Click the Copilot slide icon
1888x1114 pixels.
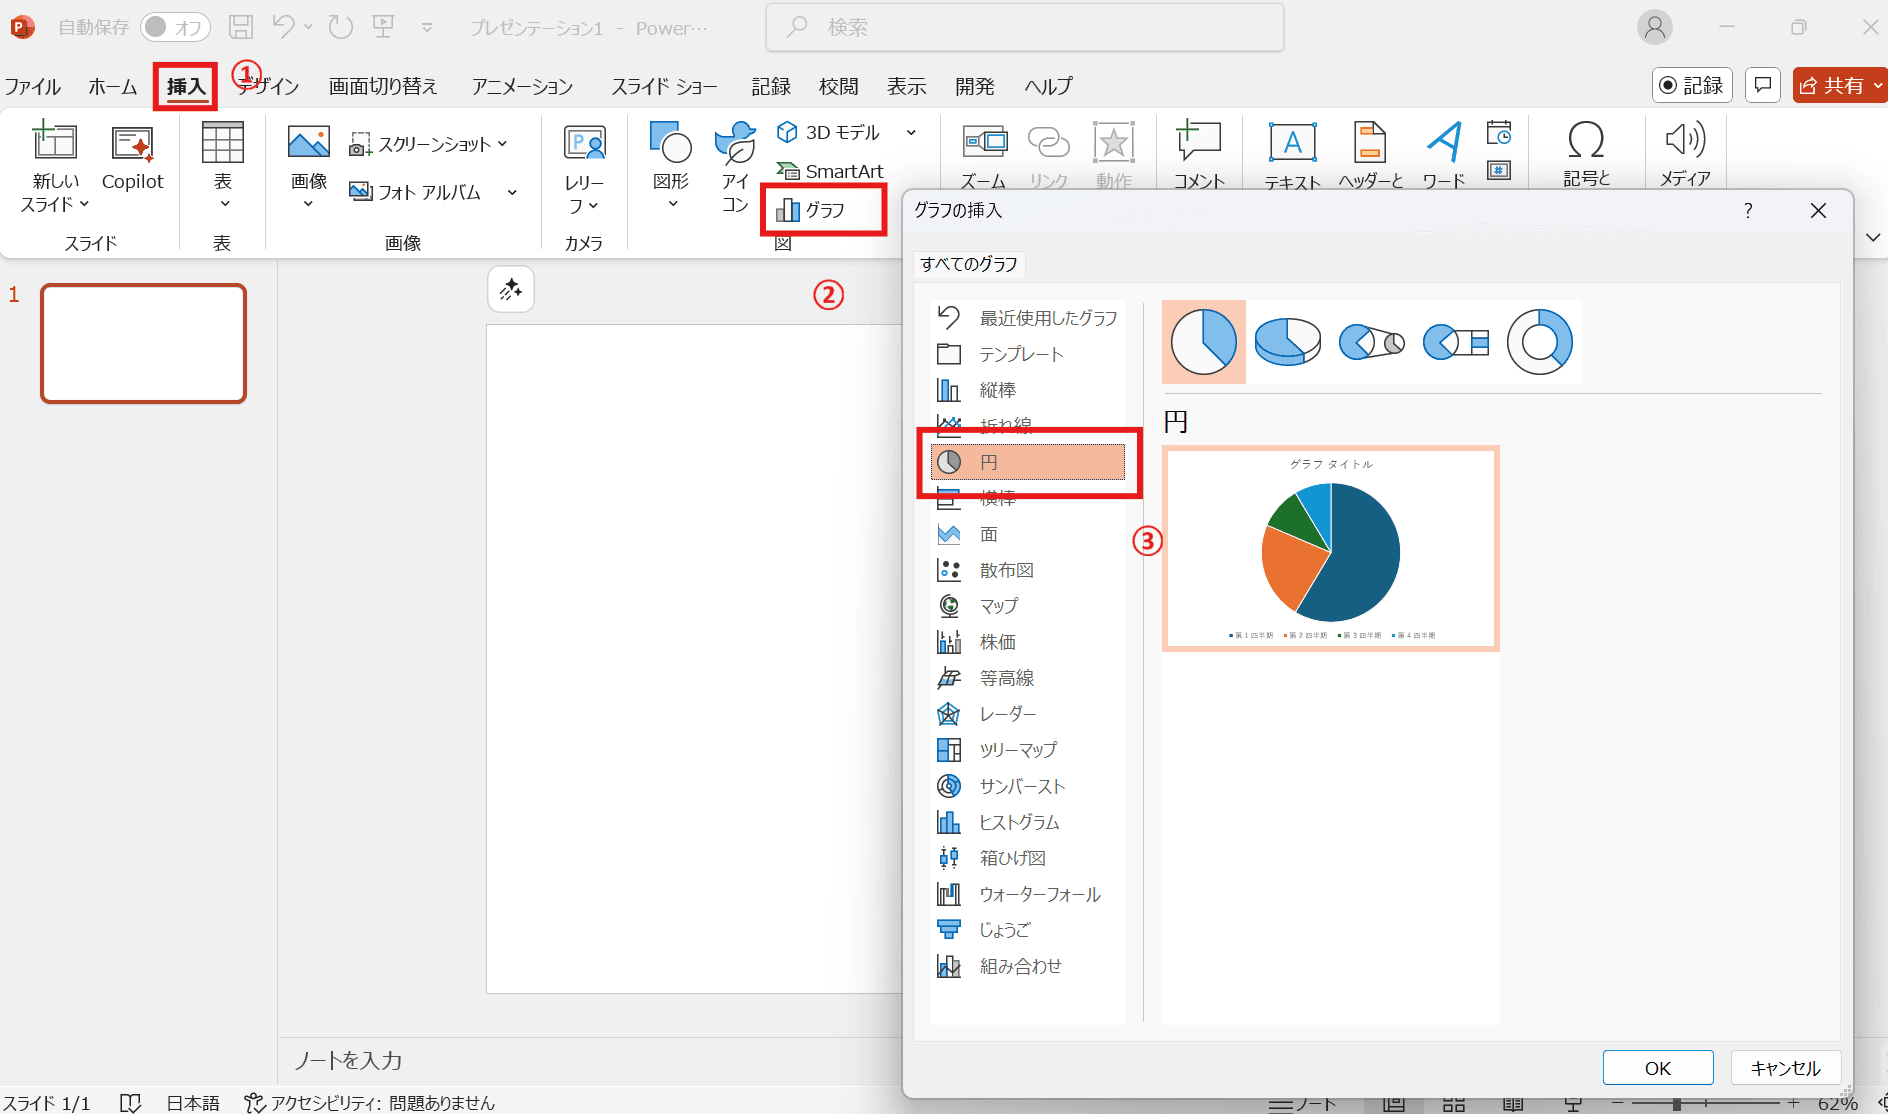[x=132, y=158]
